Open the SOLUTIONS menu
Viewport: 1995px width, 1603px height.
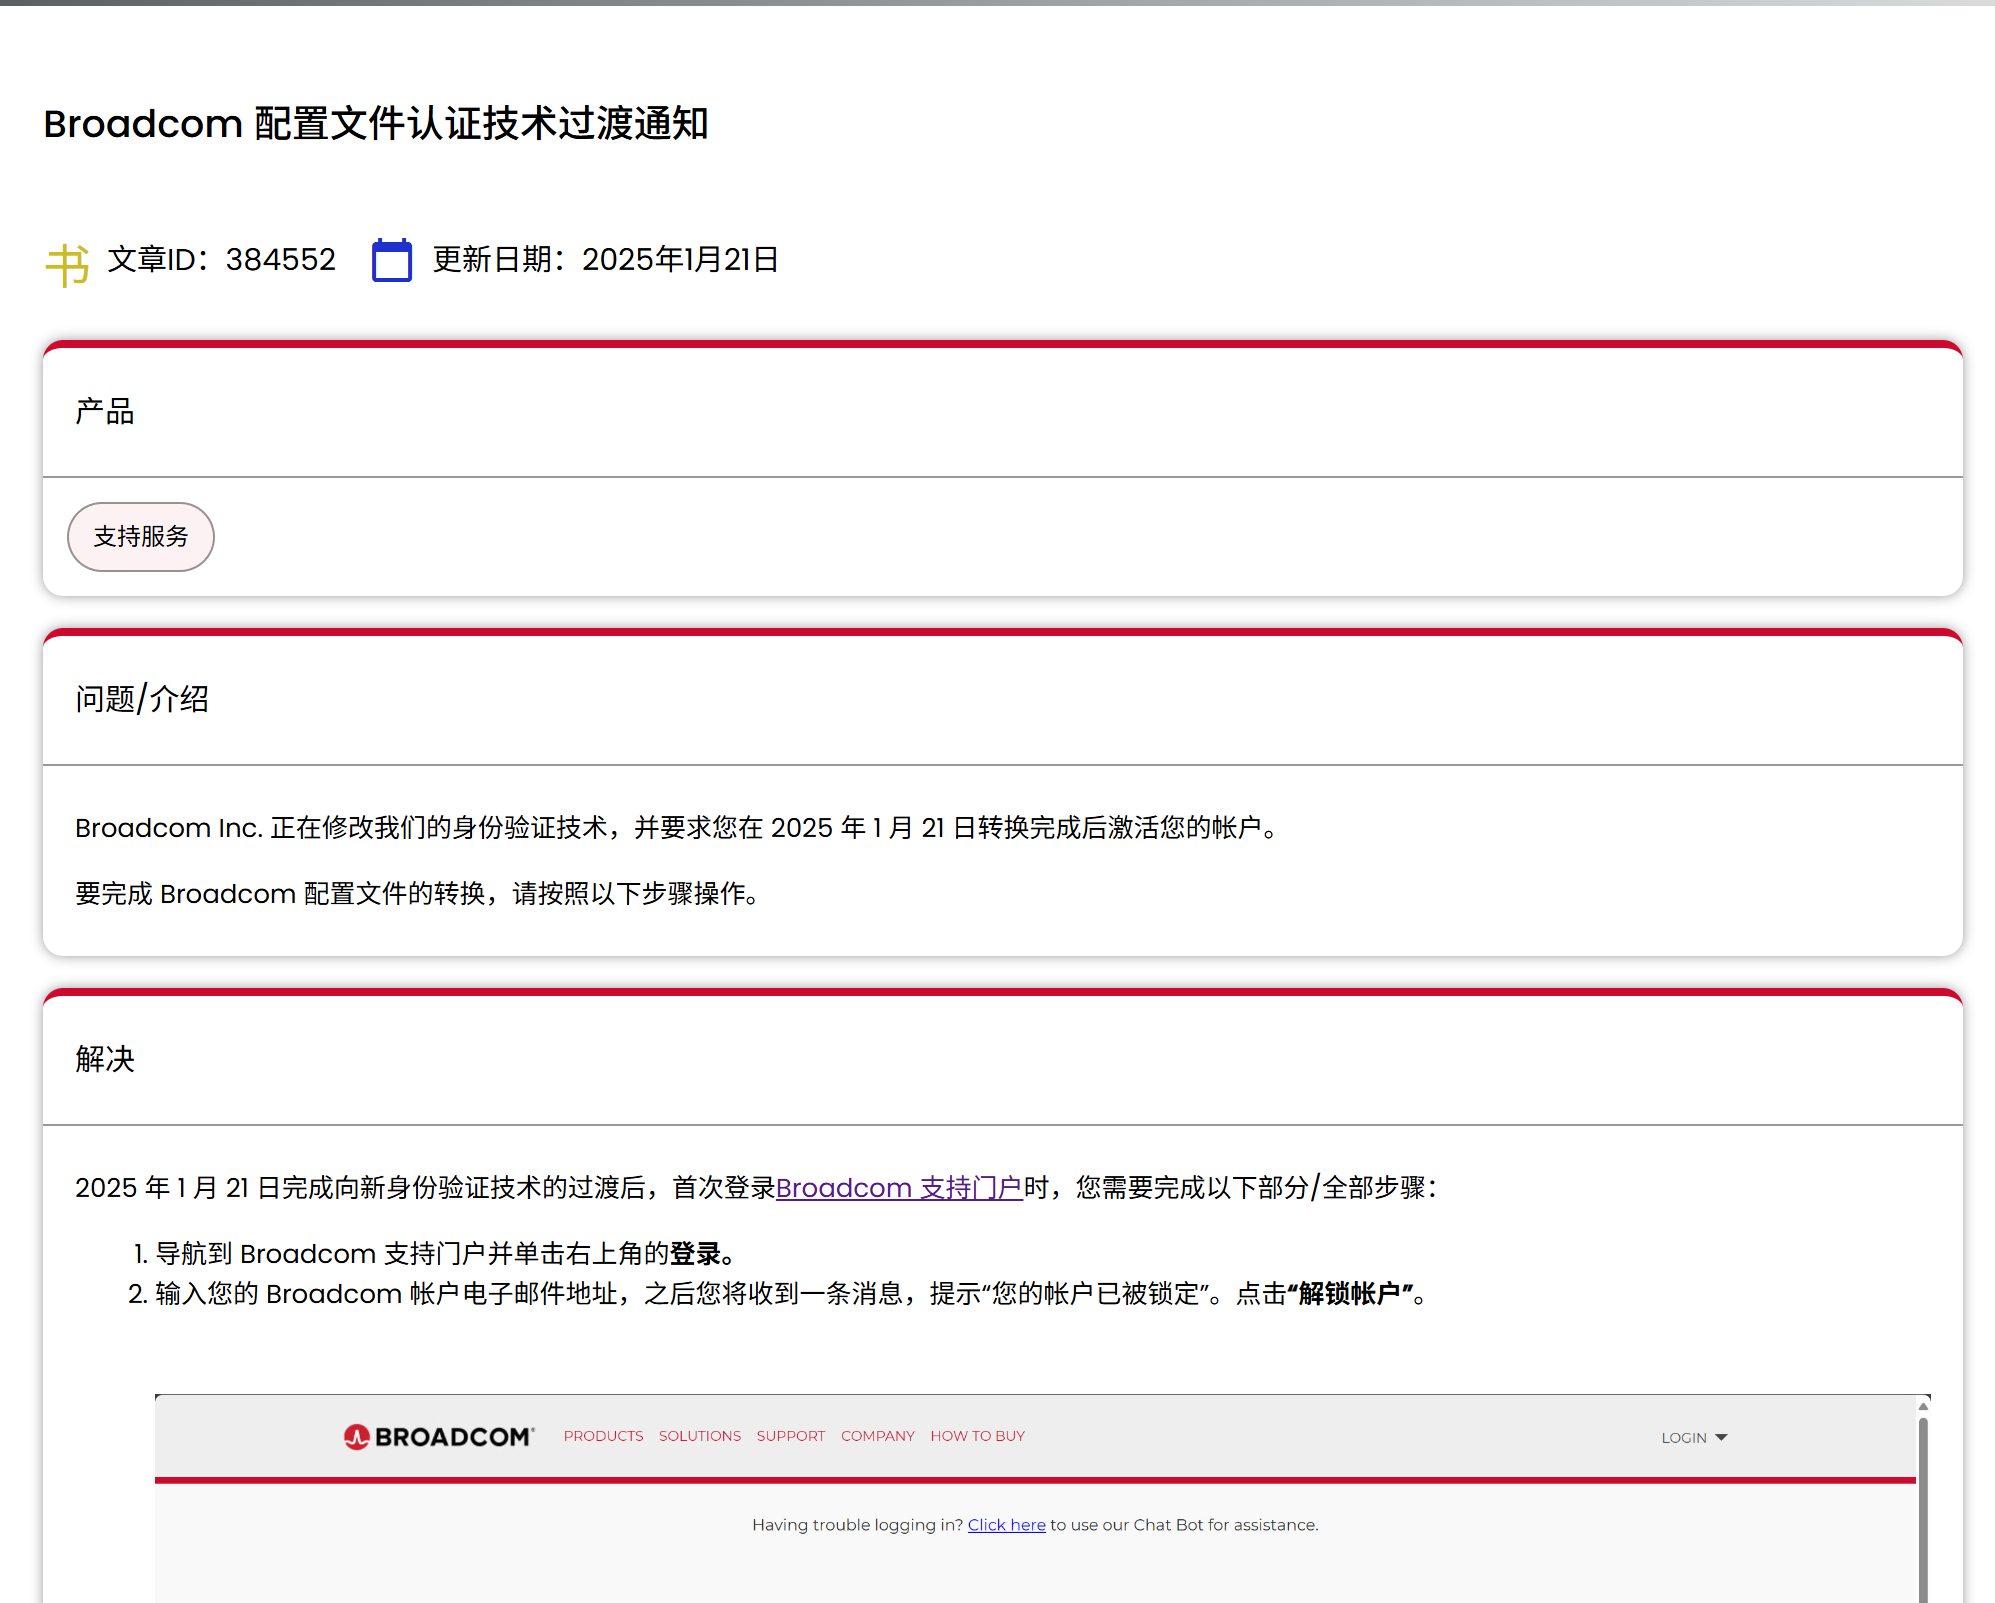699,1436
